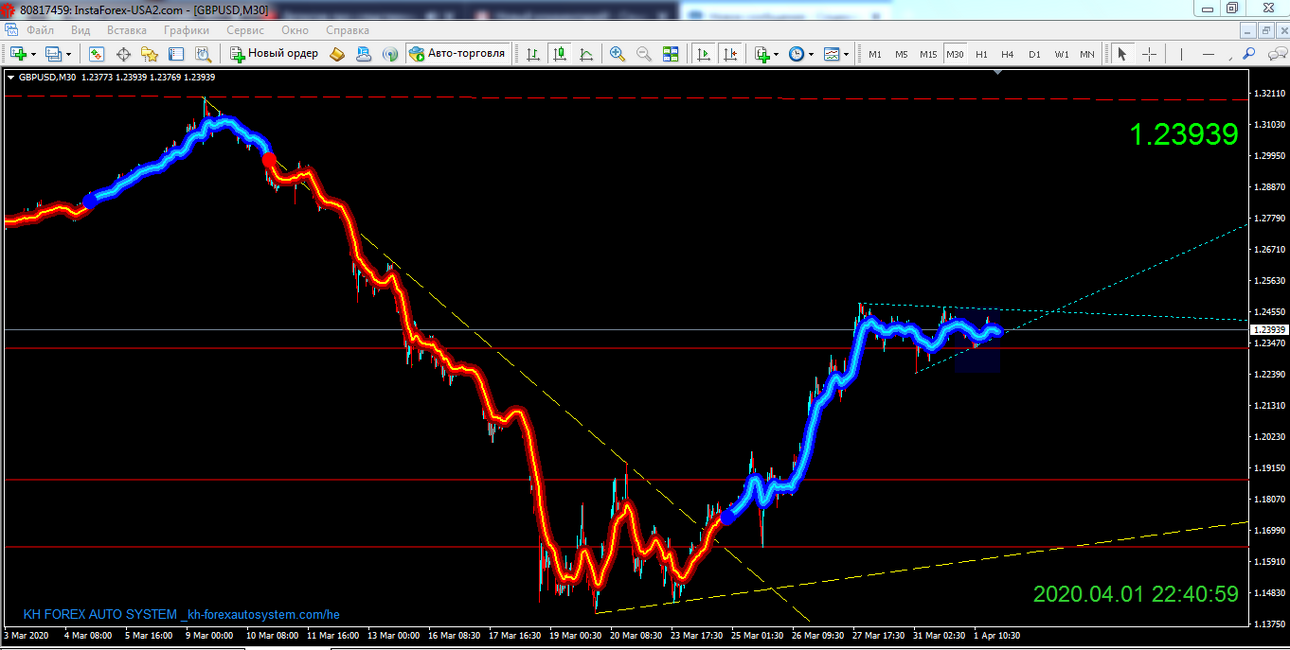Open the Окно menu
This screenshot has width=1290, height=650.
pyautogui.click(x=295, y=30)
